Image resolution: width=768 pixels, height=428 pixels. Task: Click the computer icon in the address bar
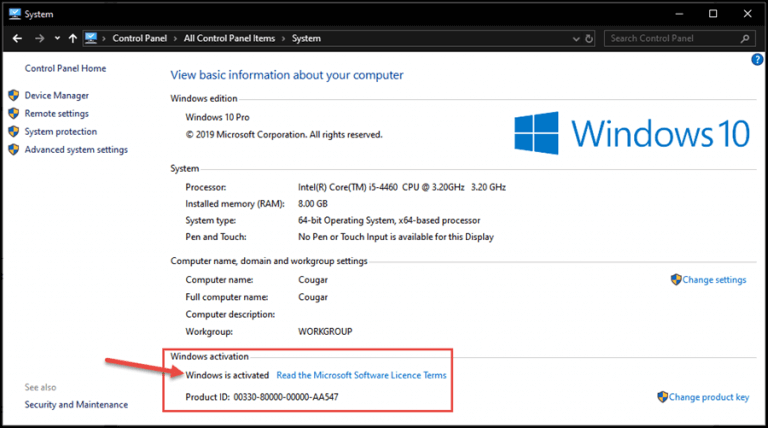coord(91,38)
